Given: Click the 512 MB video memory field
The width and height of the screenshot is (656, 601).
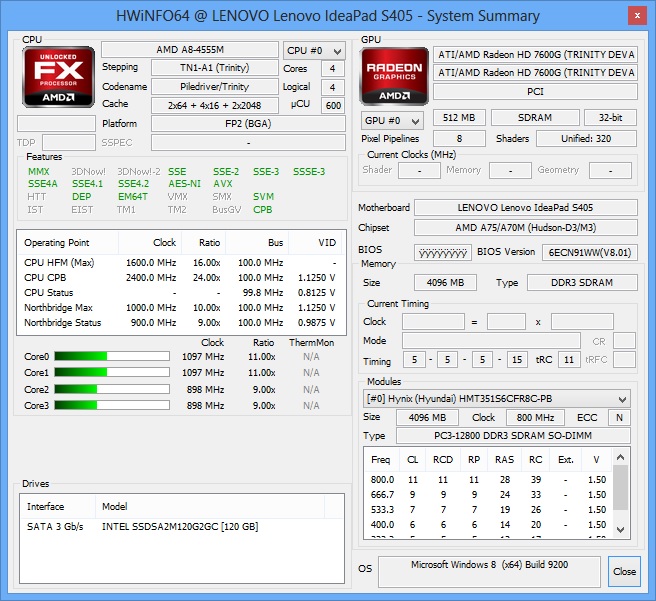Looking at the screenshot, I should tap(459, 118).
